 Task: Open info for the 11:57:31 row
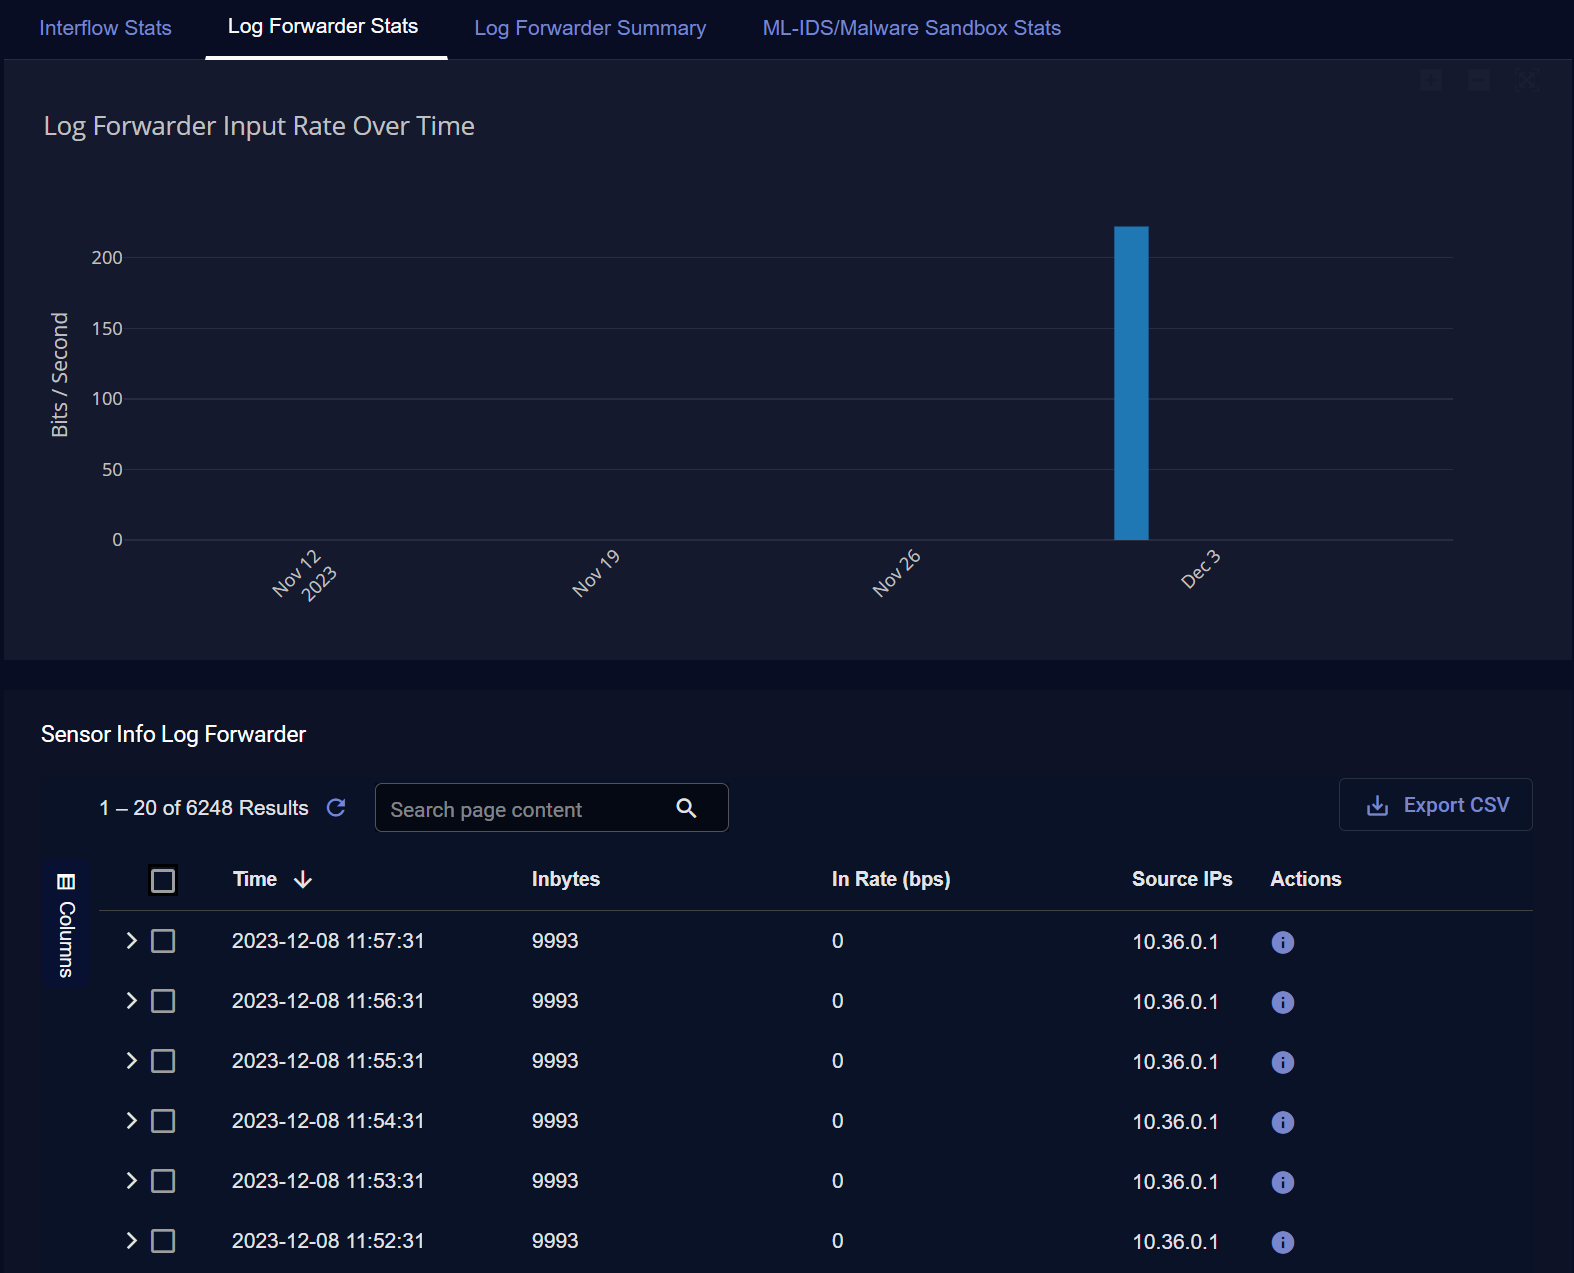pos(1282,942)
